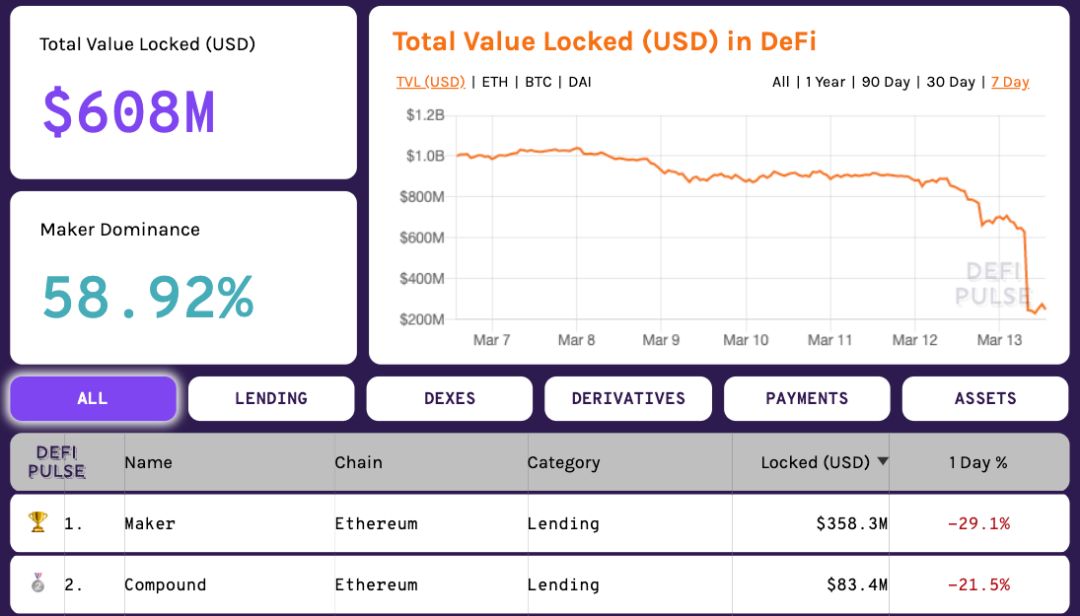Switch chart unit to DAI

pyautogui.click(x=580, y=82)
